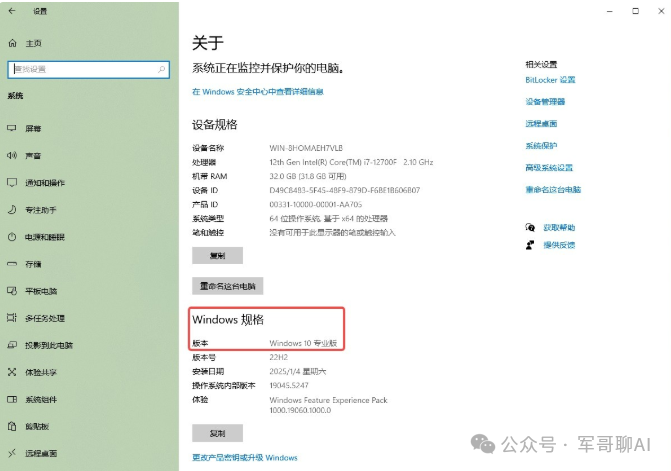This screenshot has height=471, width=671.
Task: Click 复制 button under Windows 规格
Action: point(217,433)
